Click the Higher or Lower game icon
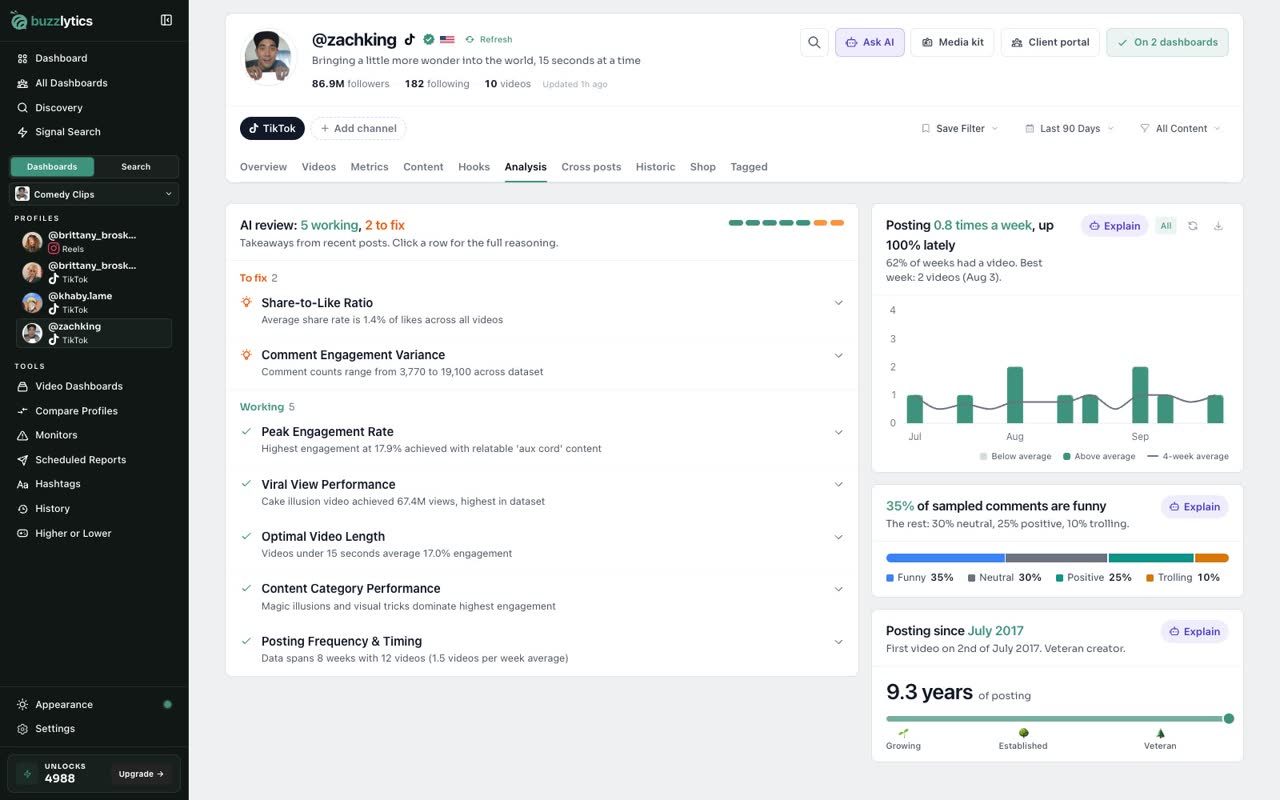 (23, 533)
